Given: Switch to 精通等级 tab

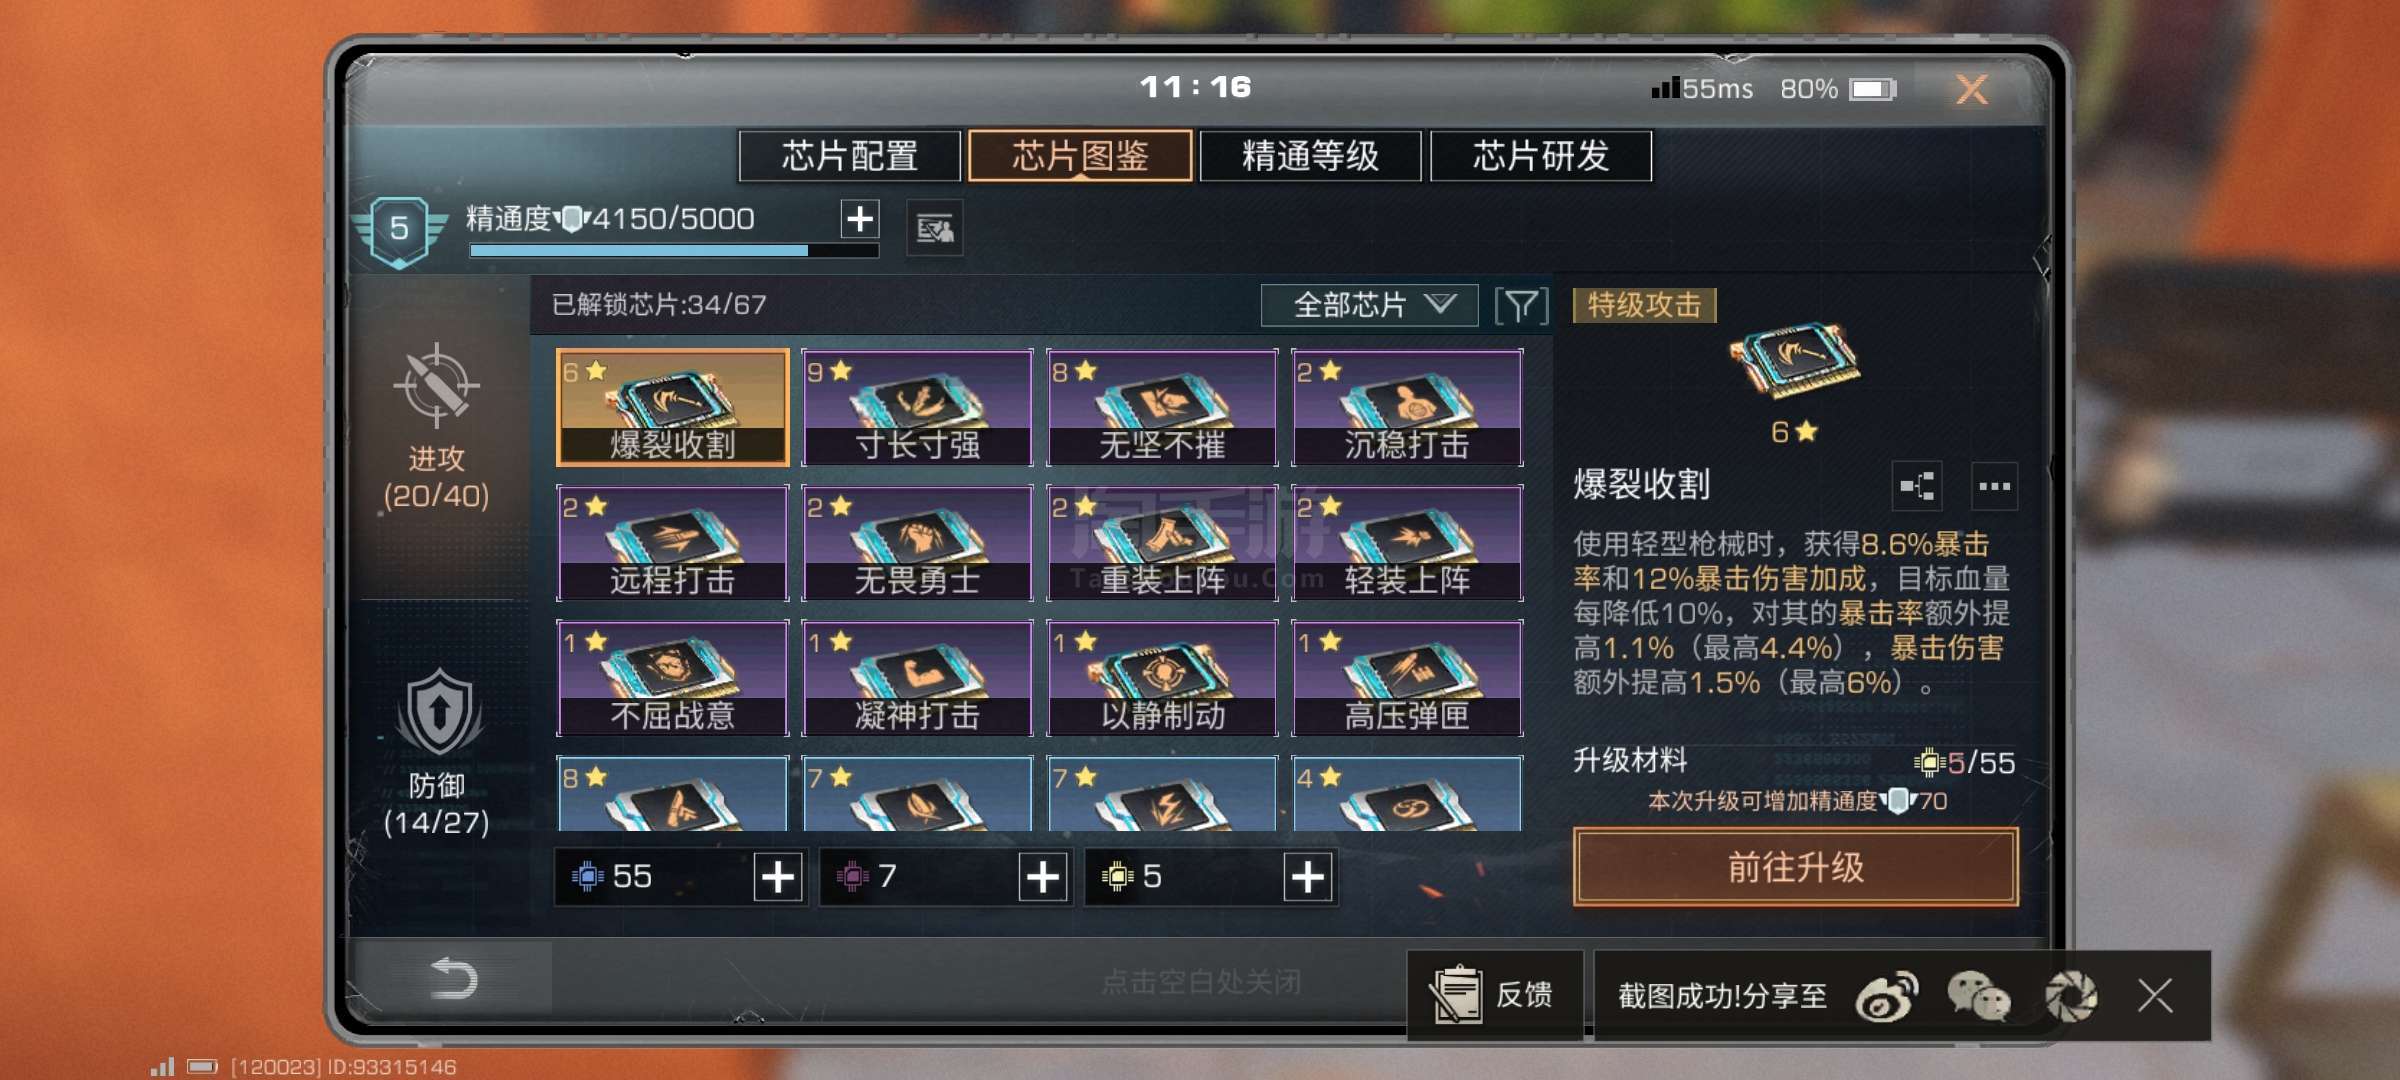Looking at the screenshot, I should click(x=1310, y=156).
